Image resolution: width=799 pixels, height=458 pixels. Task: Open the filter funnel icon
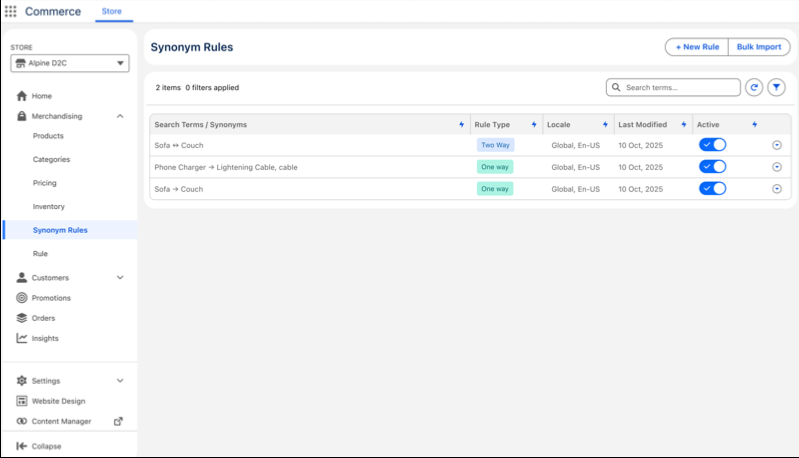coord(776,88)
